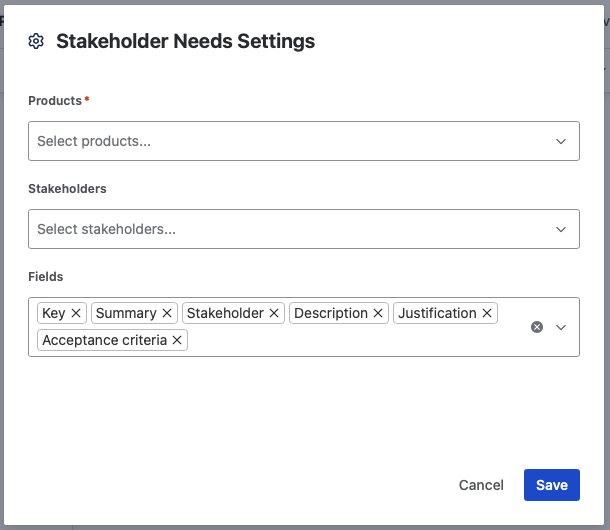Remove the Key field tag
This screenshot has height=530, width=610.
(x=76, y=313)
